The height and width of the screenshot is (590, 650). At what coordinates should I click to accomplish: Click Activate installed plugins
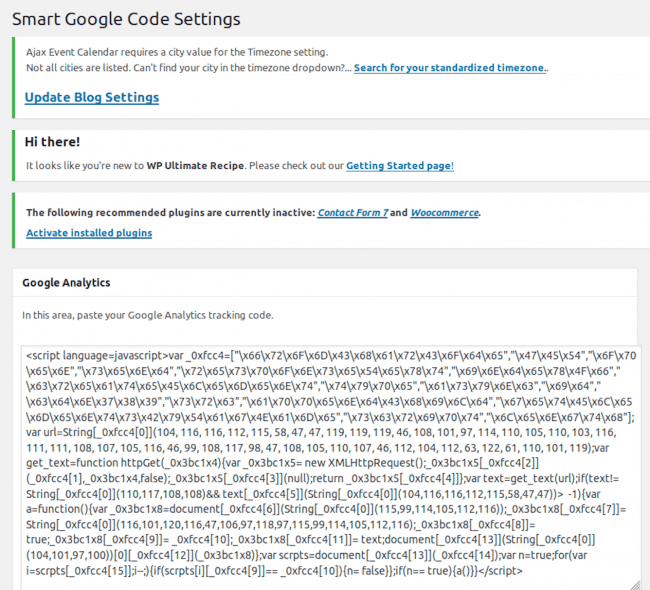pos(89,233)
